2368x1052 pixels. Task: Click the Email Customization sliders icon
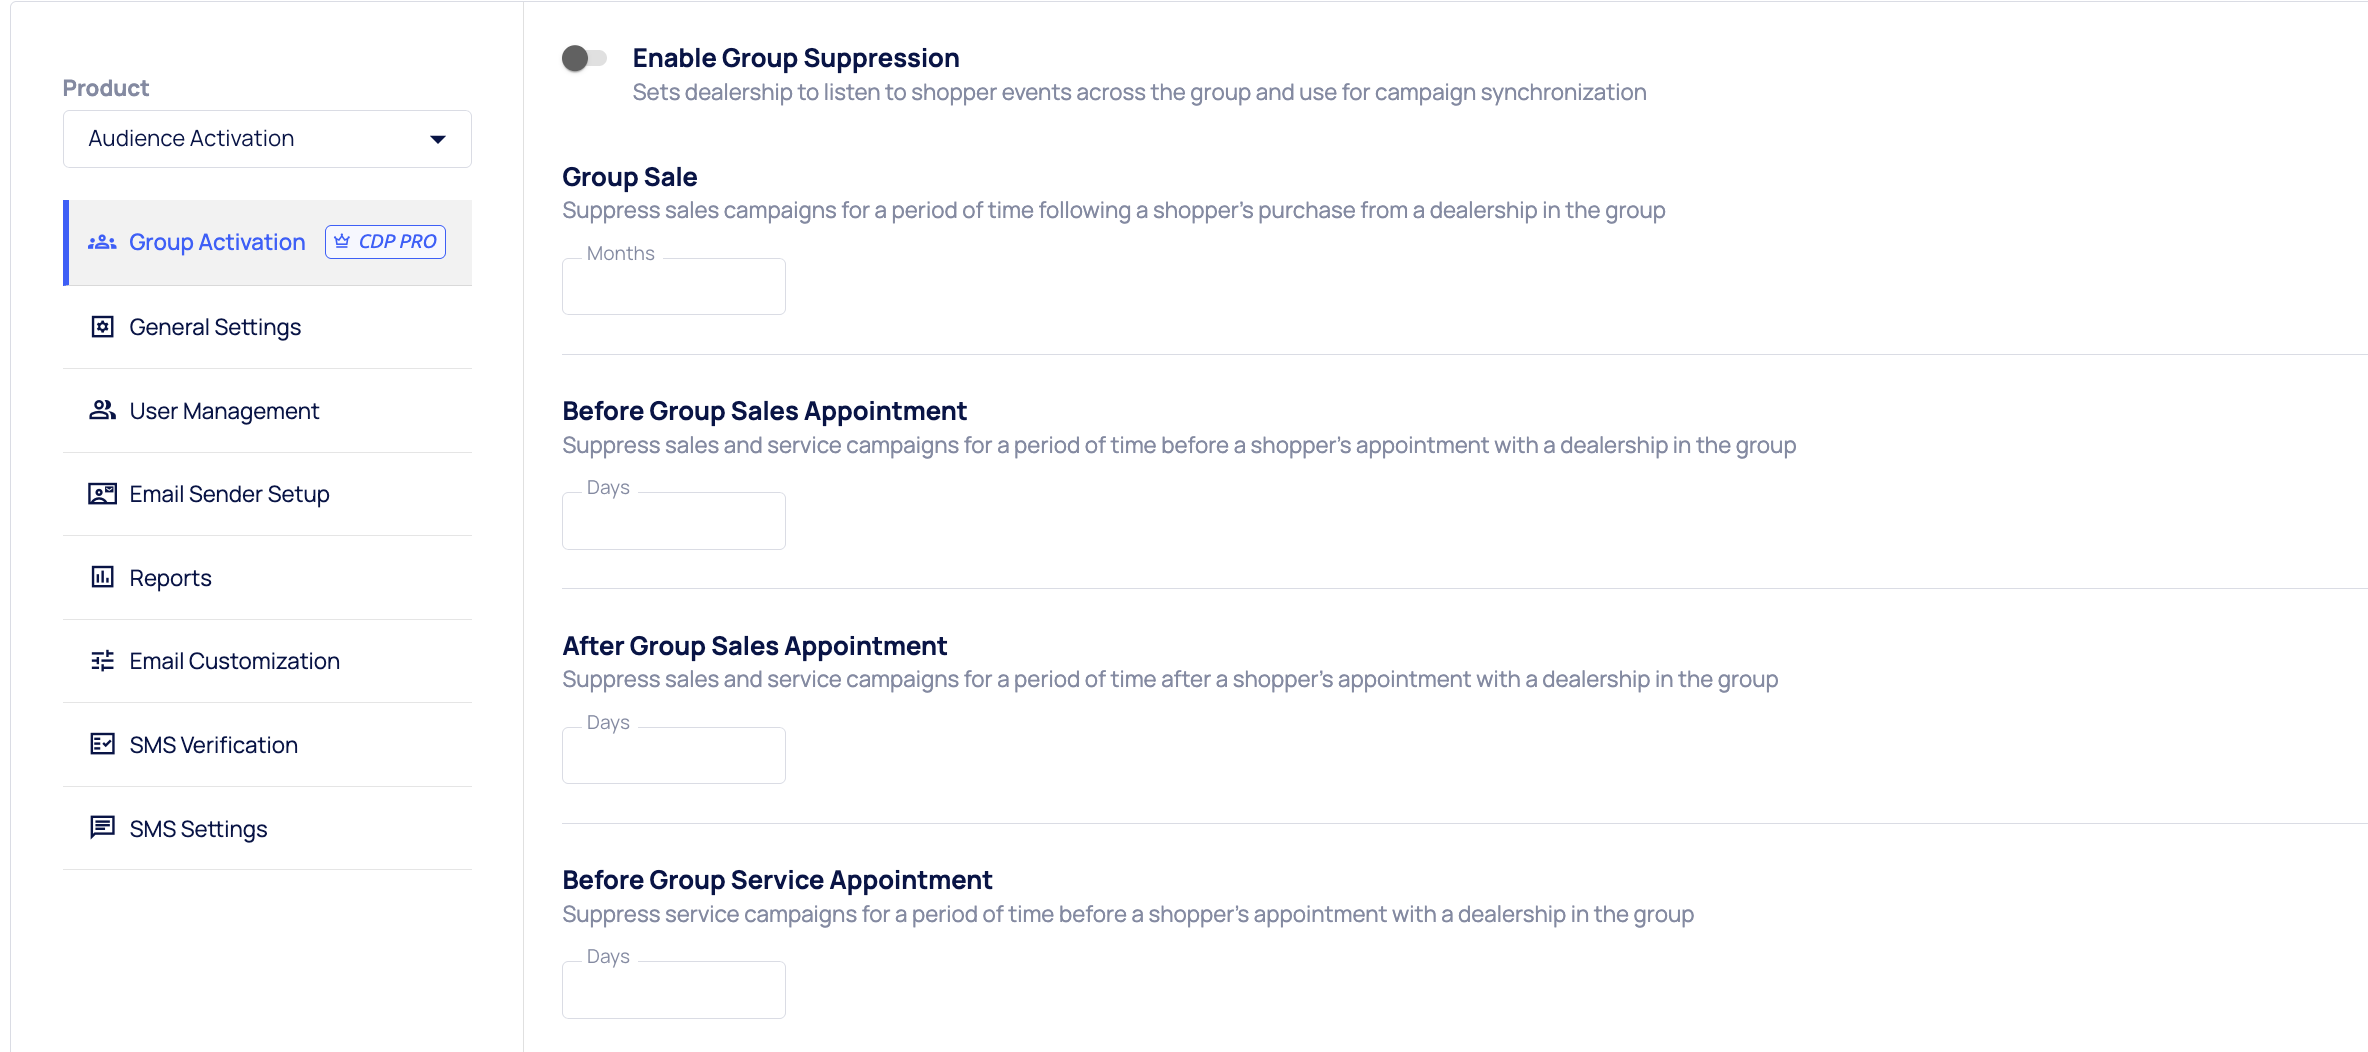[x=102, y=661]
